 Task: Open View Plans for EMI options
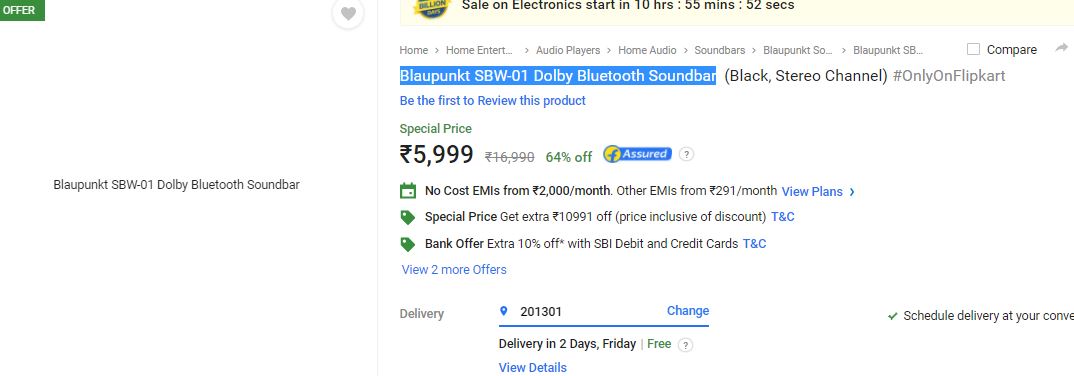coord(818,192)
